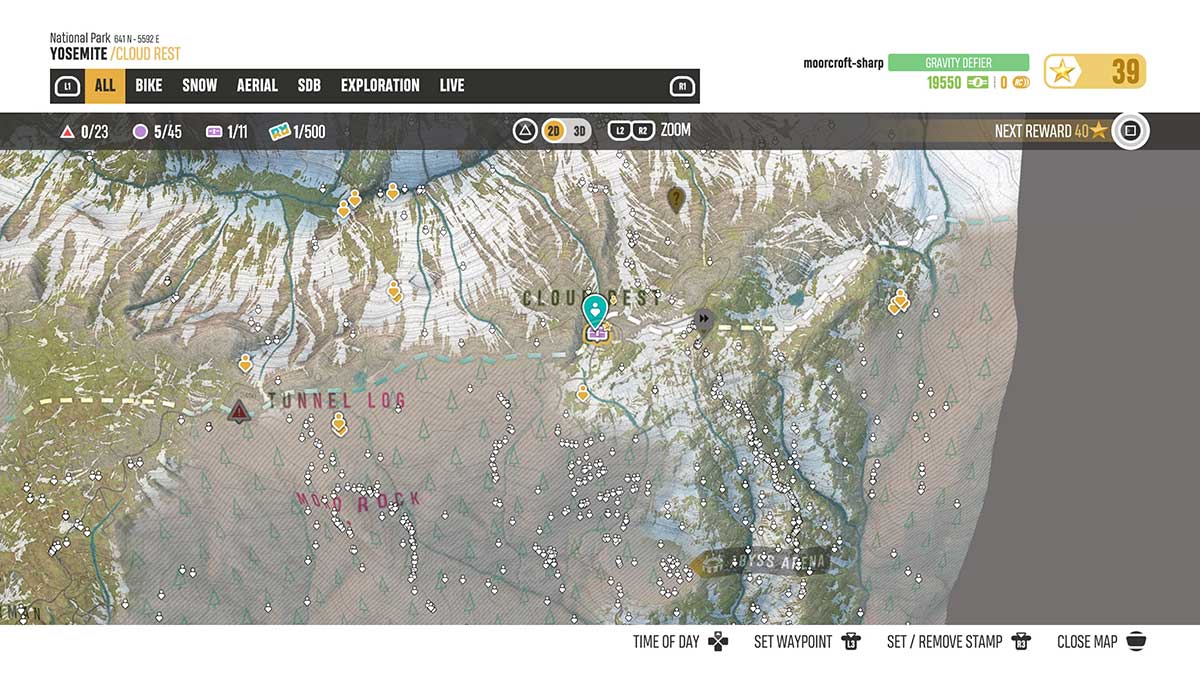Screen dimensions: 1200x675
Task: Click the gold star level 39 badge
Action: point(1094,72)
